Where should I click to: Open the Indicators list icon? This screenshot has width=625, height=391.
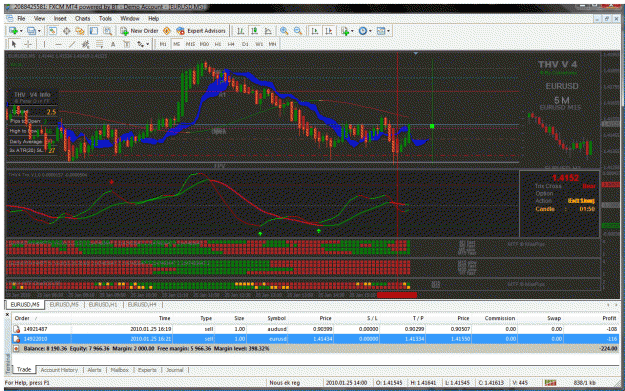coord(345,31)
